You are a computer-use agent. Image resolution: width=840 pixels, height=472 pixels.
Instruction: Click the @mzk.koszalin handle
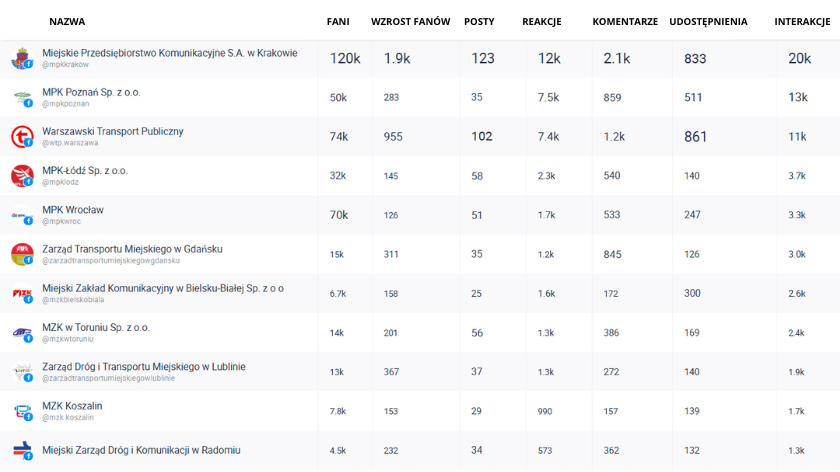click(69, 417)
